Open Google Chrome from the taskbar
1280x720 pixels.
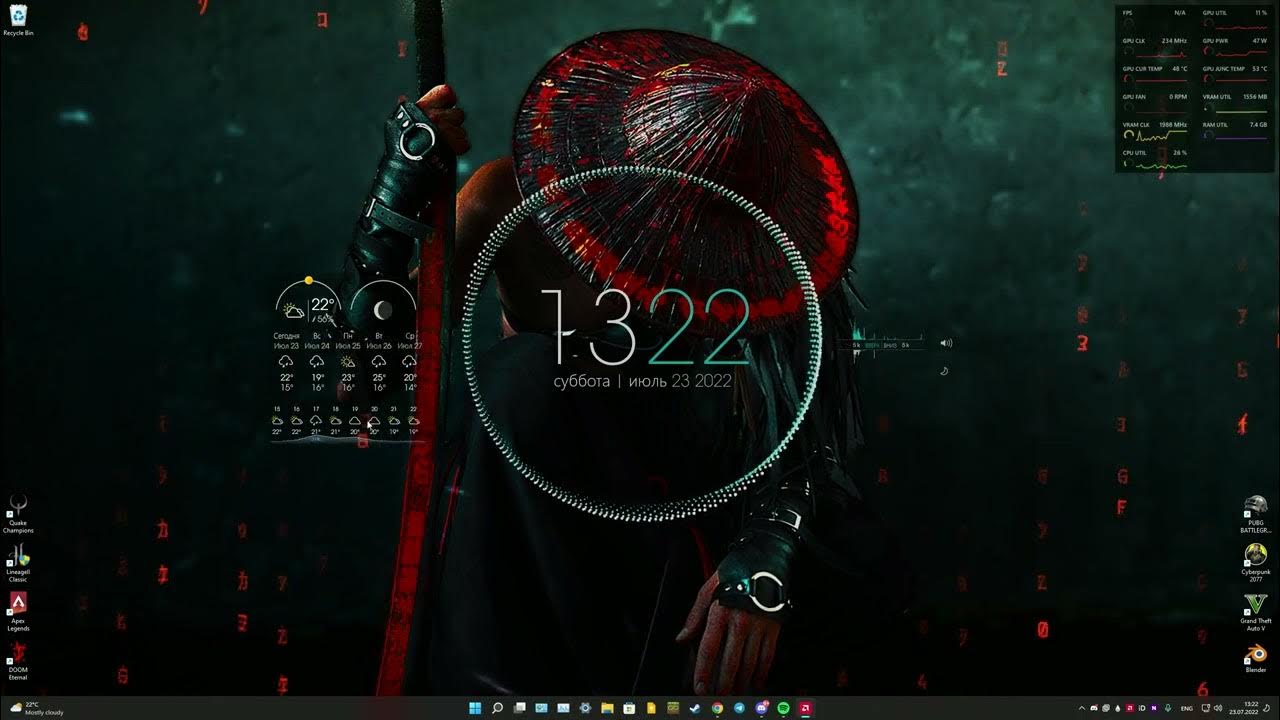(x=717, y=708)
